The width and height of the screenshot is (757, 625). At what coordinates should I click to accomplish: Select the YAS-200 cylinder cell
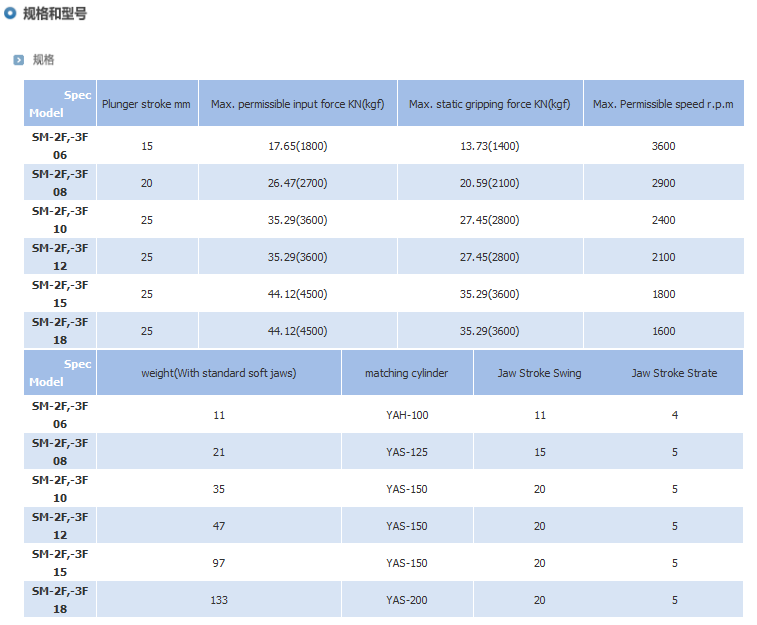pos(406,600)
